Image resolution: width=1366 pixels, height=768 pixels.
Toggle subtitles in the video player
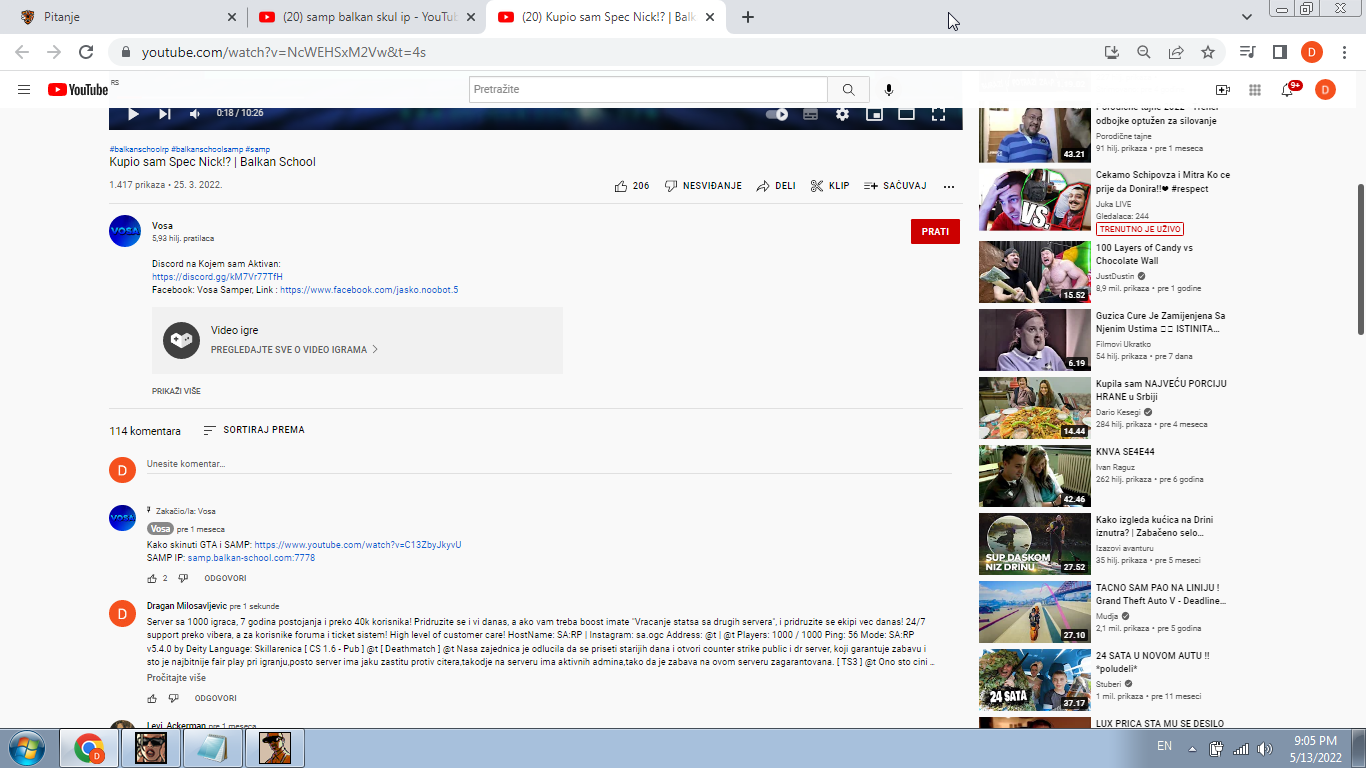click(810, 114)
